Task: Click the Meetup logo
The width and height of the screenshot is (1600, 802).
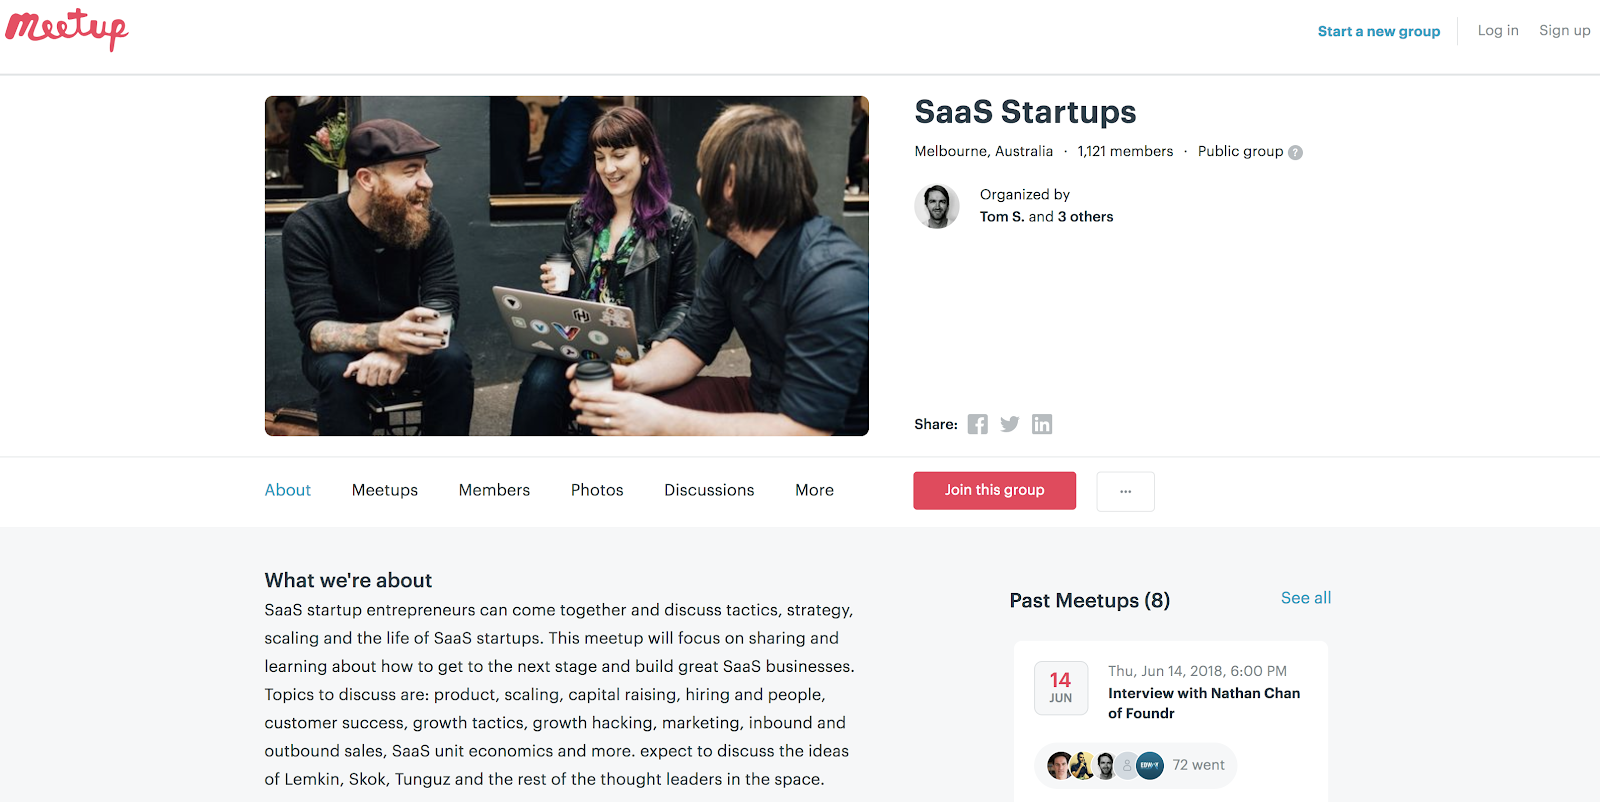Action: coord(67,29)
